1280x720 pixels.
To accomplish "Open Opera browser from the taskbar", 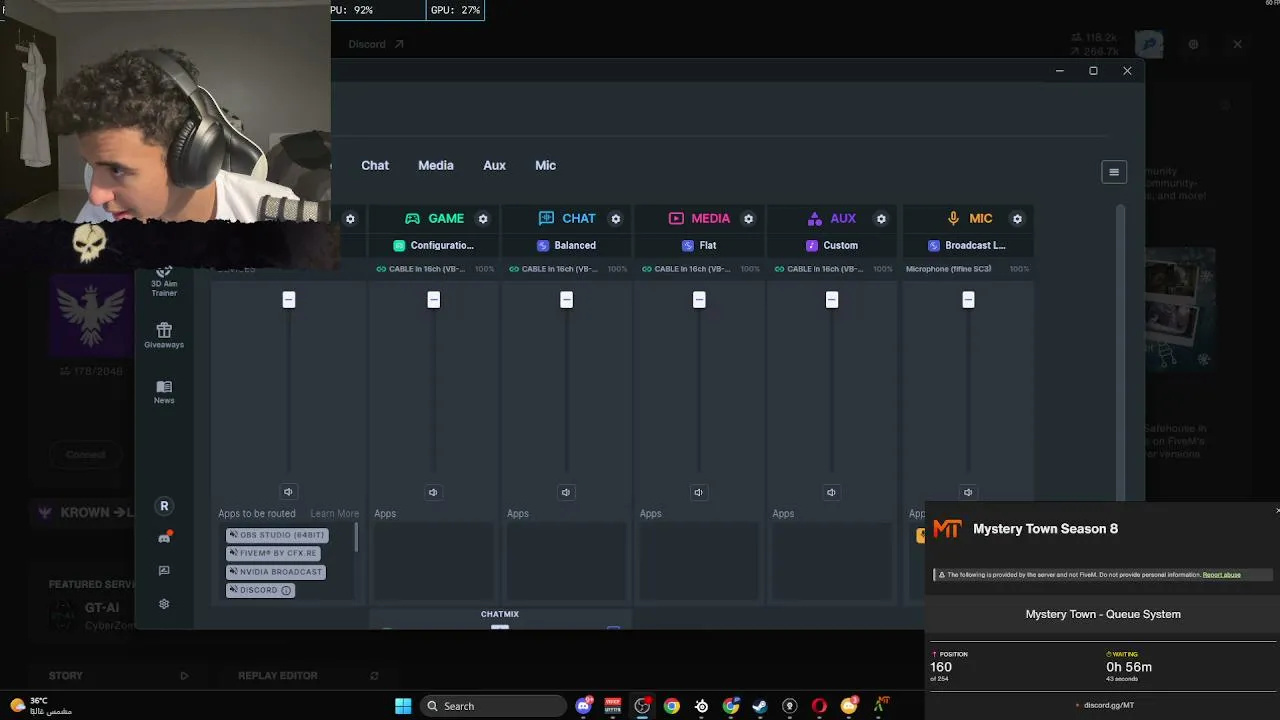I will coord(819,706).
